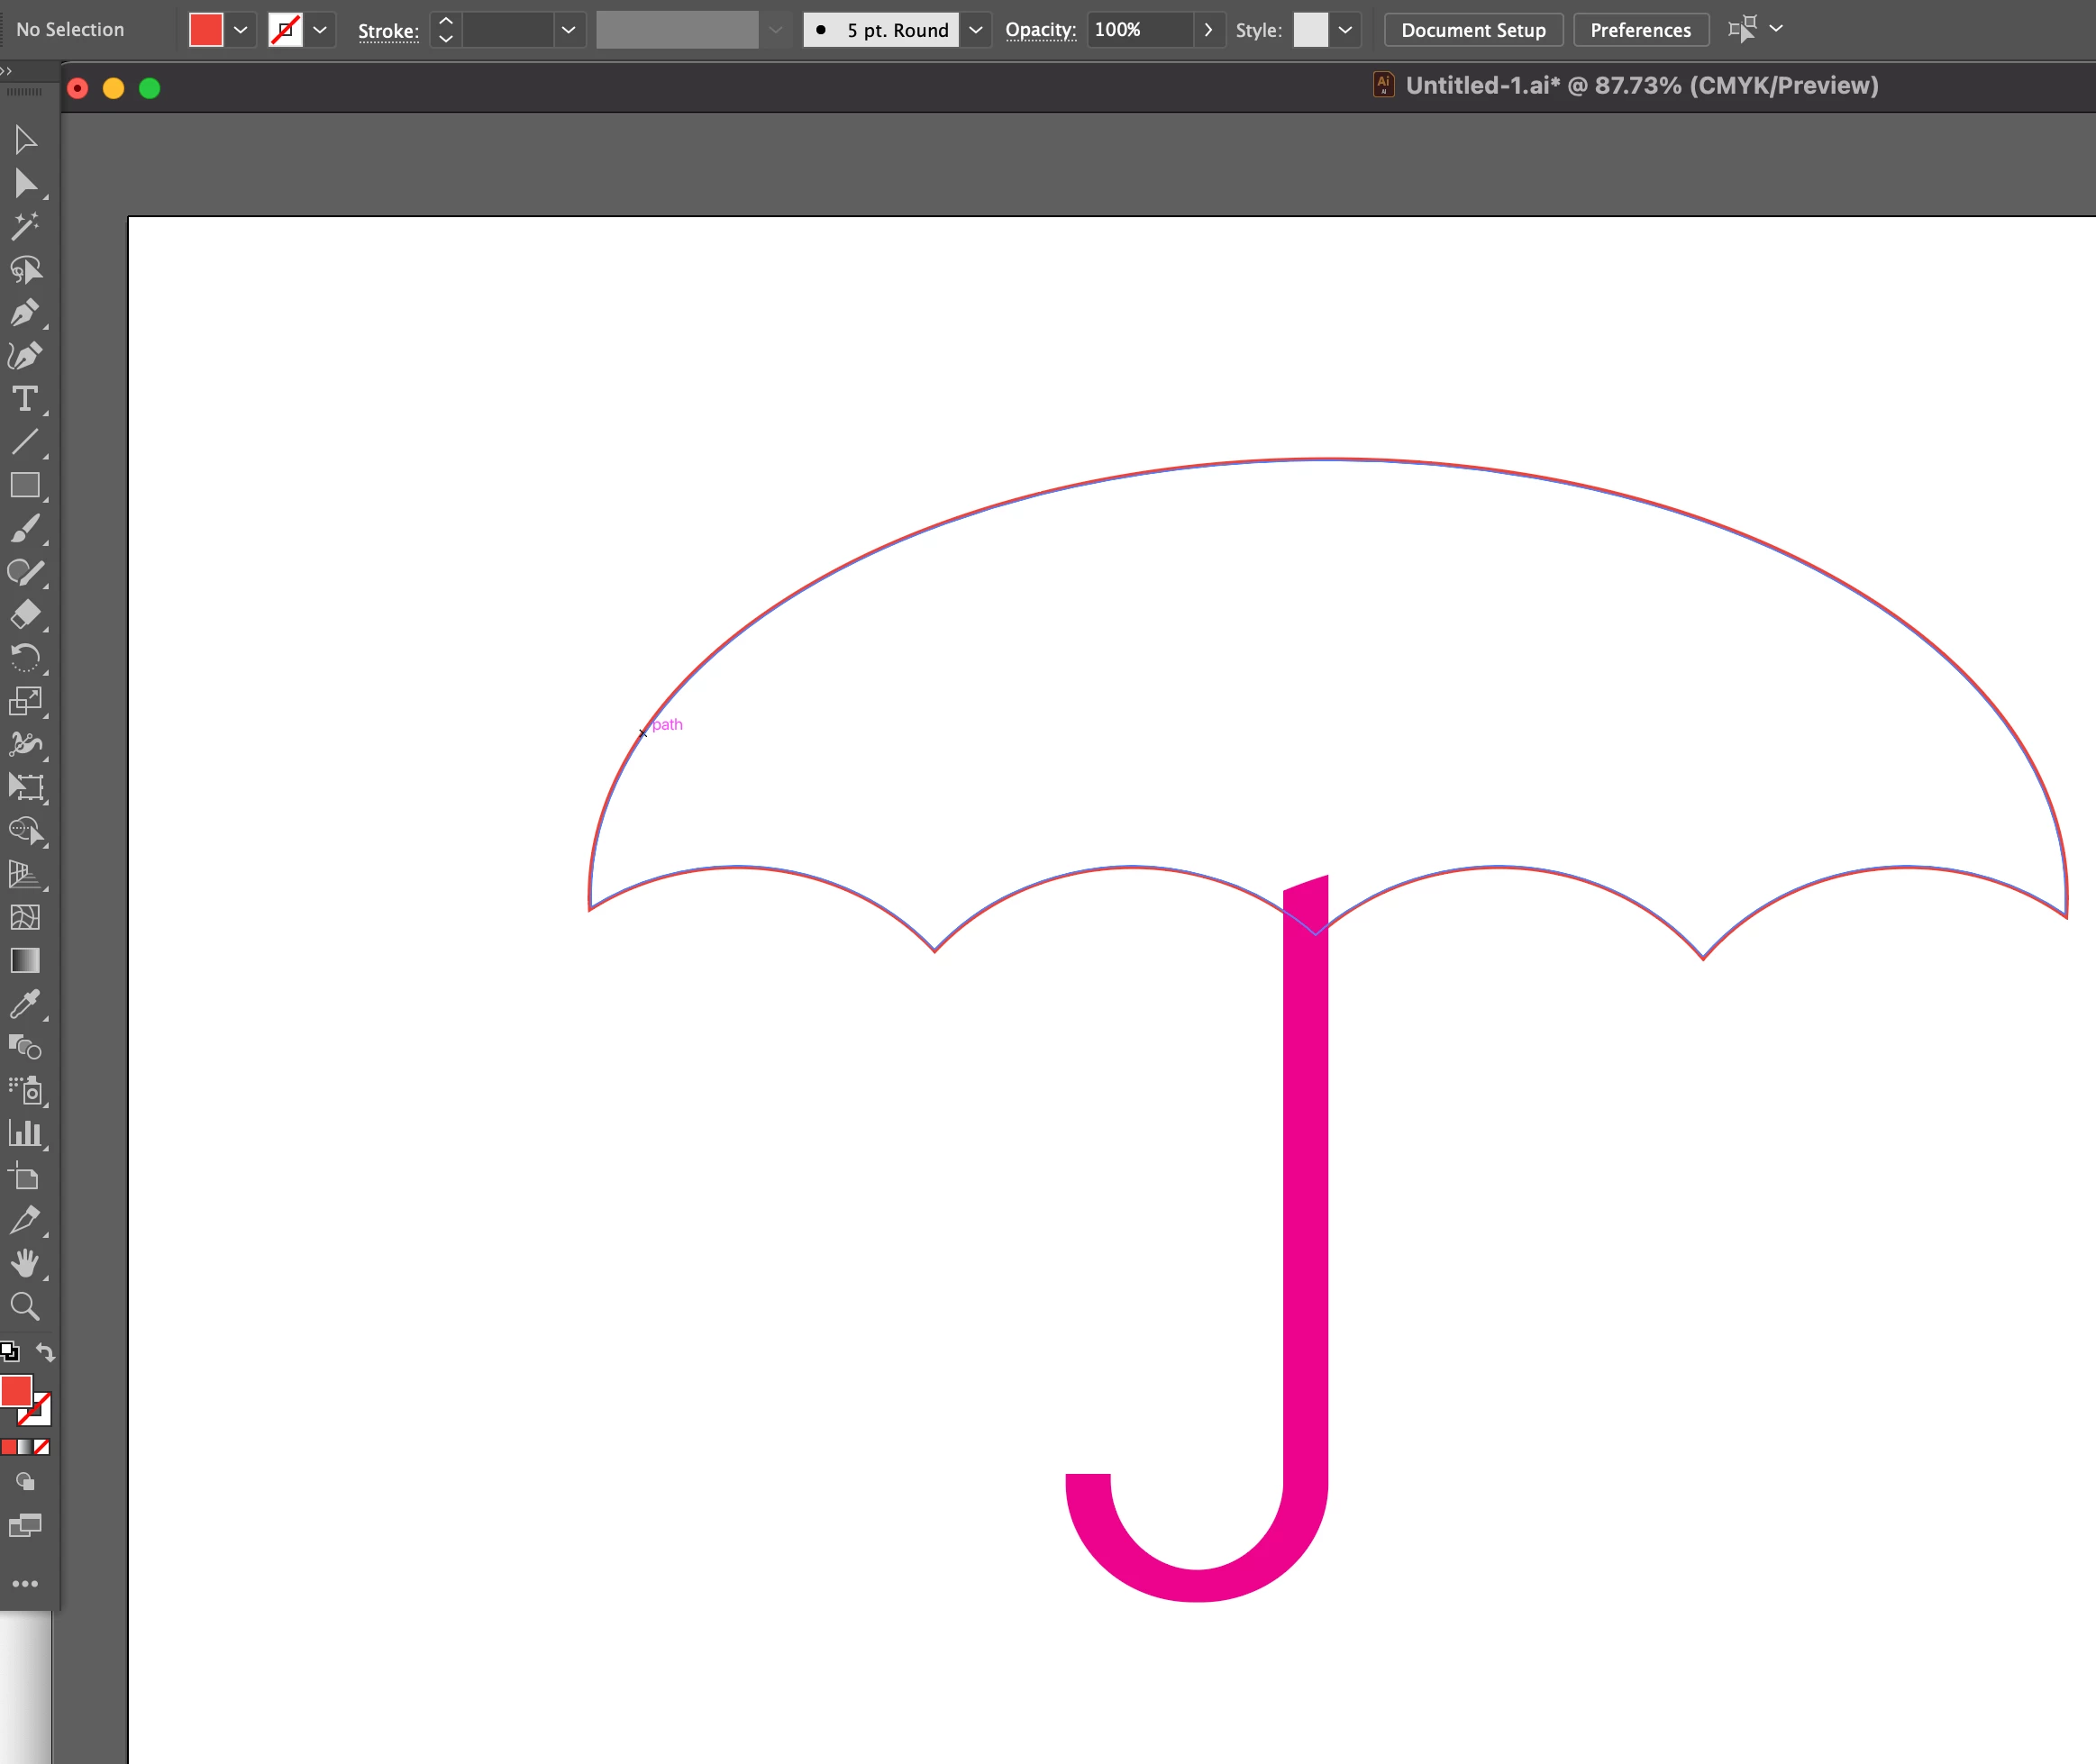
Task: Expand the 5 pt. Round brush dropdown
Action: [976, 30]
